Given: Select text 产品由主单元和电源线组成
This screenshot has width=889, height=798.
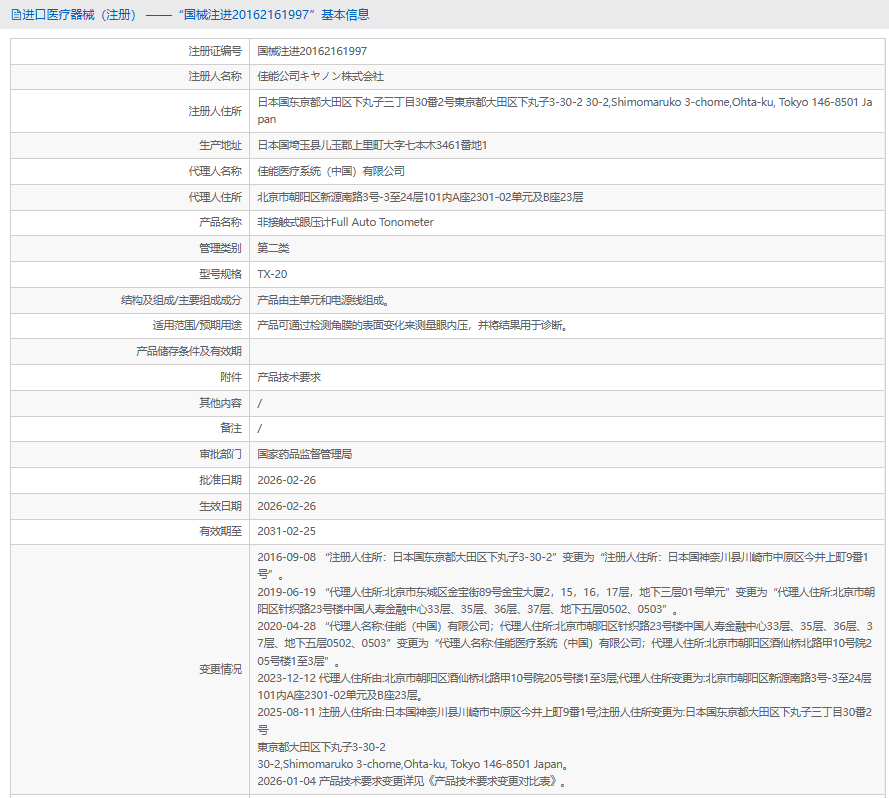Looking at the screenshot, I should point(323,300).
